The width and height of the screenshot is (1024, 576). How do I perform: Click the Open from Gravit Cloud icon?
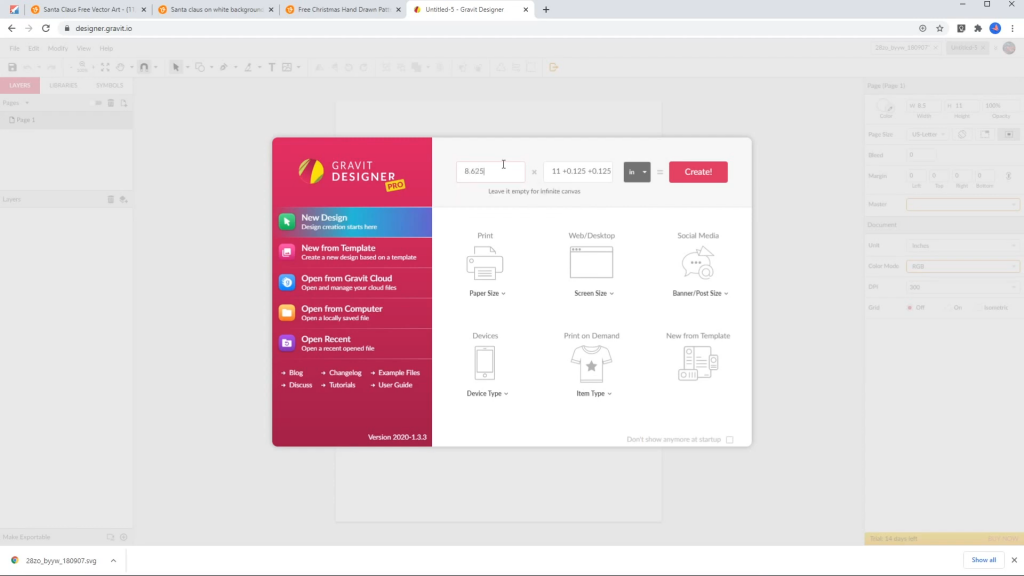point(287,282)
